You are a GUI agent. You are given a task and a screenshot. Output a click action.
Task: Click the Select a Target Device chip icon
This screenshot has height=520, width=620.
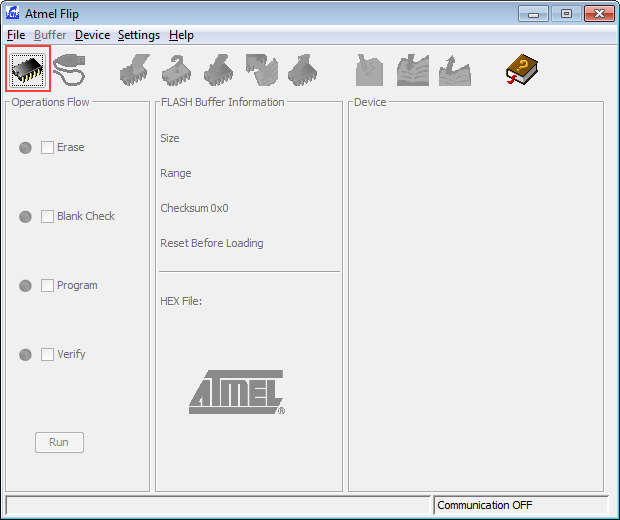coord(28,70)
